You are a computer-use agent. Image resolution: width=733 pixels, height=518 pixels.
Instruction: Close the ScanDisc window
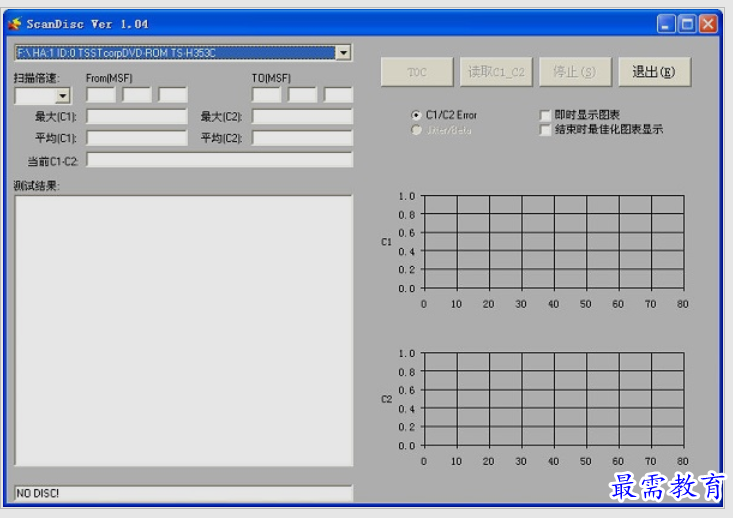tap(708, 23)
